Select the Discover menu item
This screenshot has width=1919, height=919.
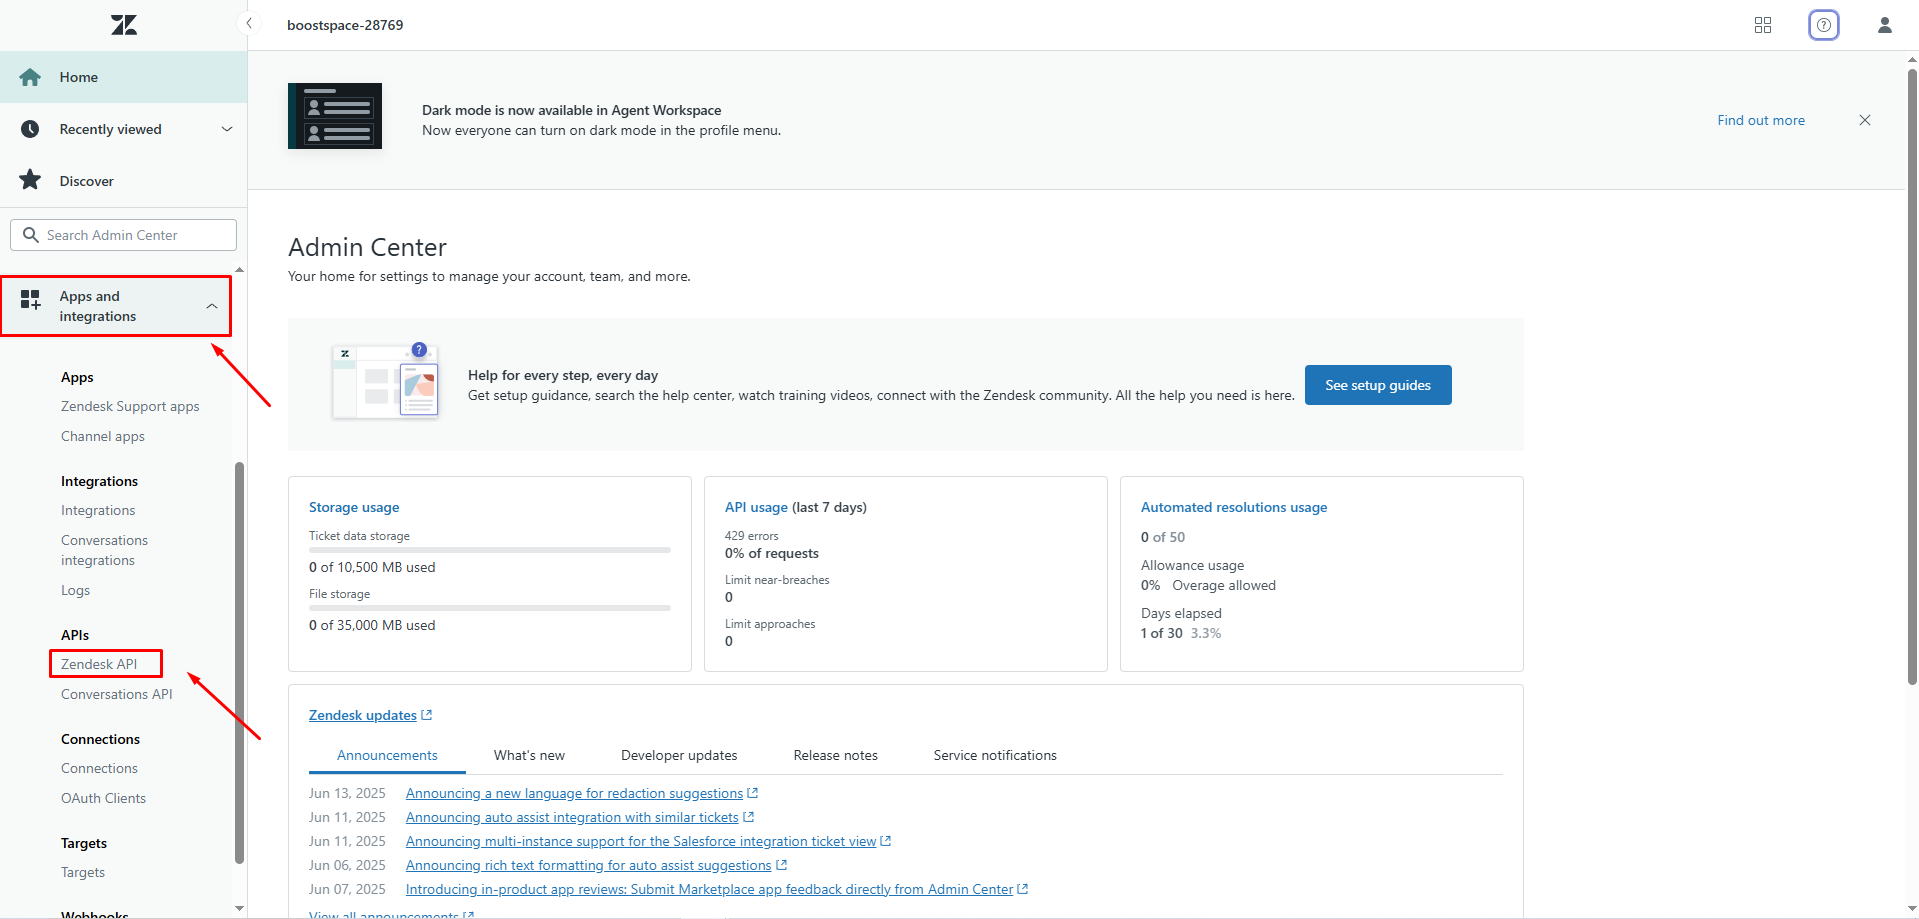(x=123, y=181)
